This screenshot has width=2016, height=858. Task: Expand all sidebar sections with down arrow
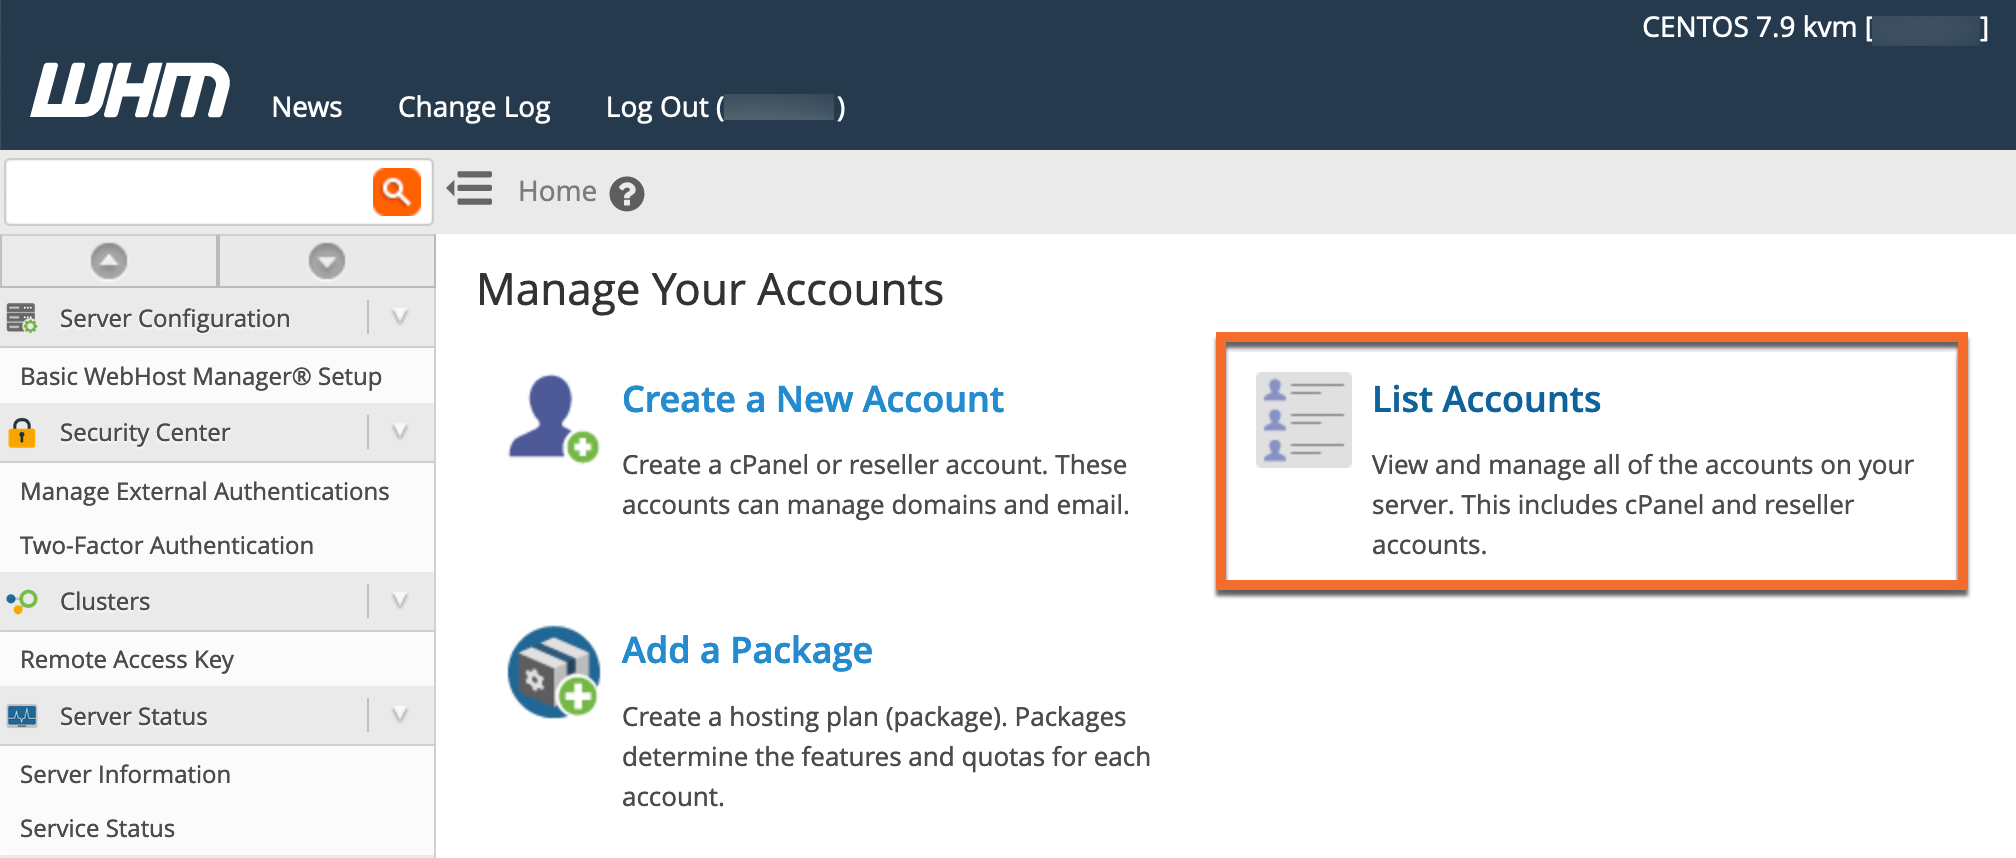pos(327,261)
